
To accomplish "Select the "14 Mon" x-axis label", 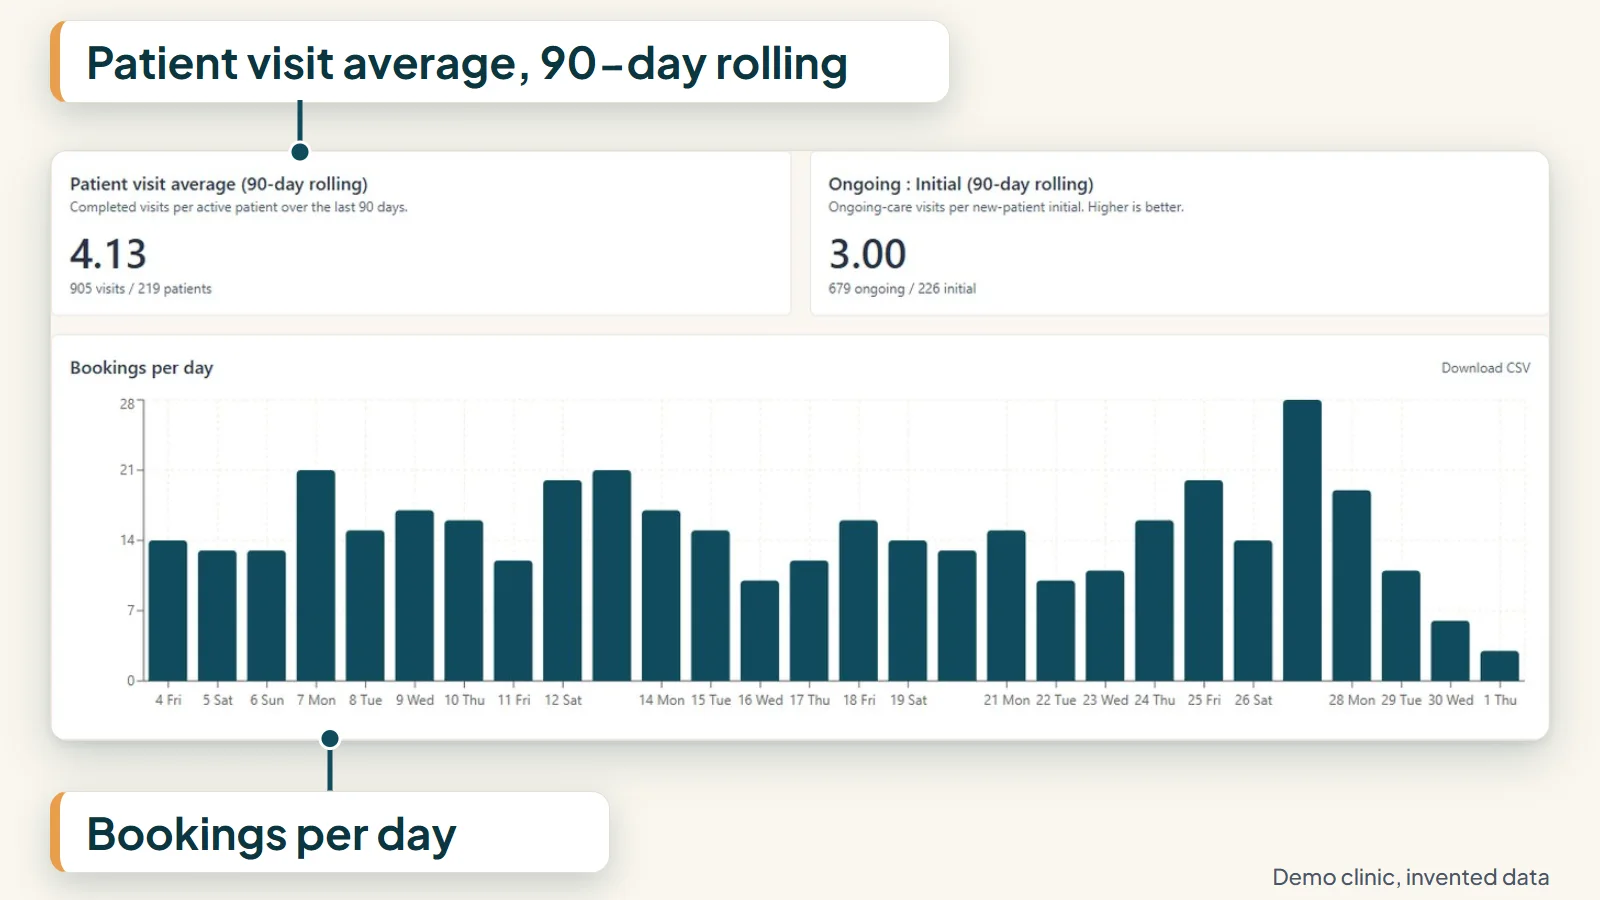I will click(661, 700).
